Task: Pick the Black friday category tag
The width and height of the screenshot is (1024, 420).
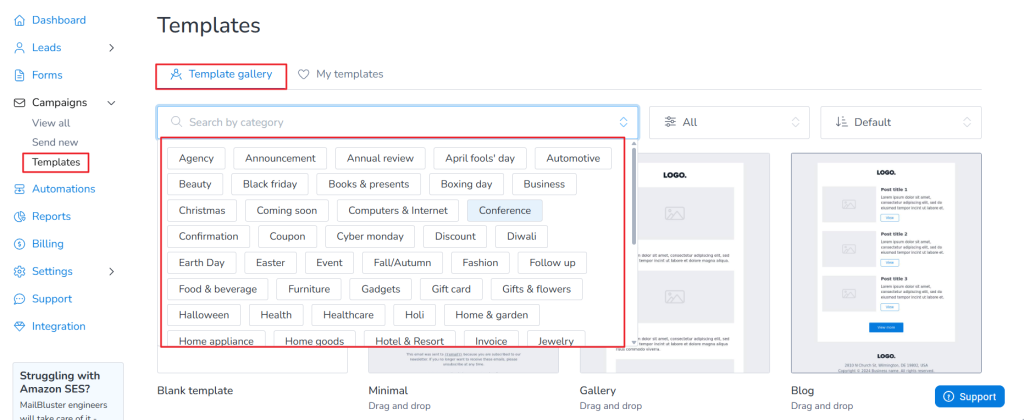Action: (270, 184)
